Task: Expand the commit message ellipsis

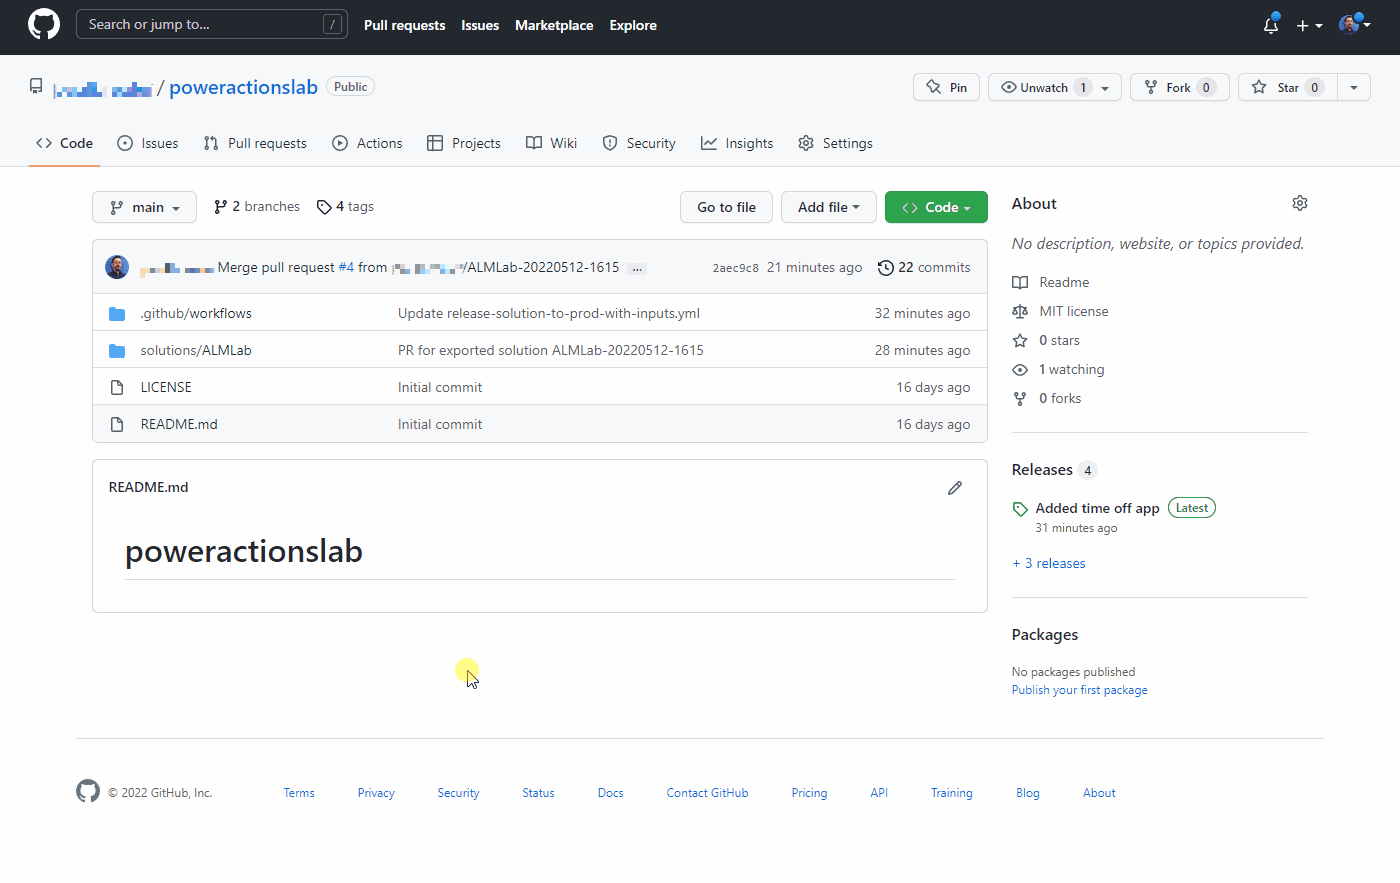Action: (636, 268)
